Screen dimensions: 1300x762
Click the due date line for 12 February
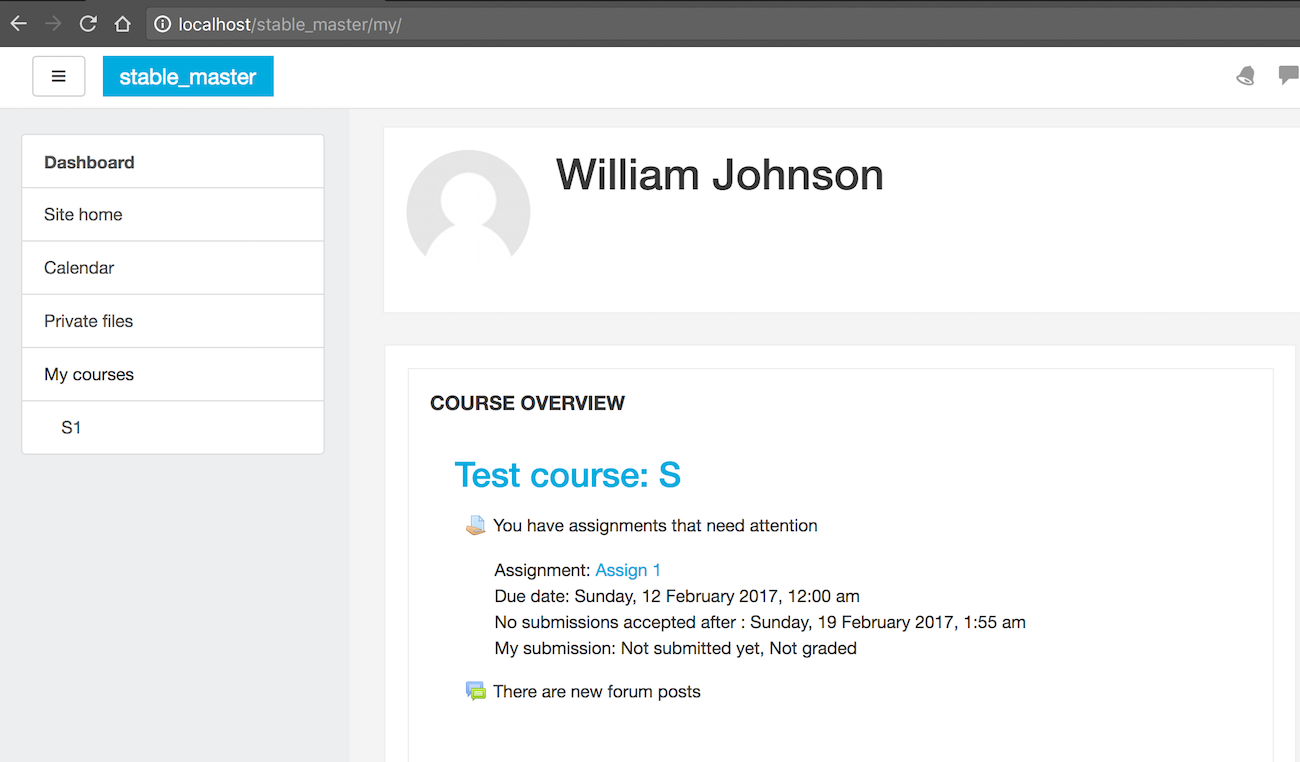pyautogui.click(x=677, y=596)
